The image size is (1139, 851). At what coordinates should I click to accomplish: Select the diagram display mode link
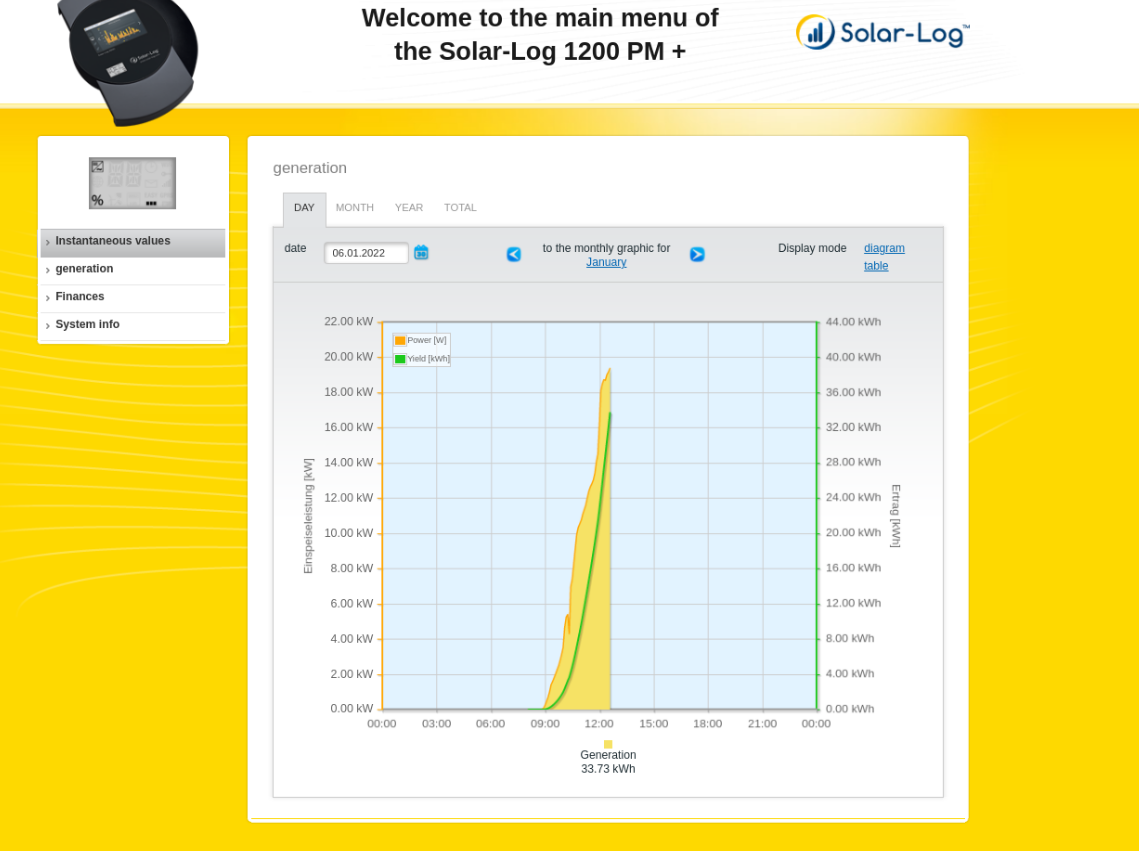(884, 248)
